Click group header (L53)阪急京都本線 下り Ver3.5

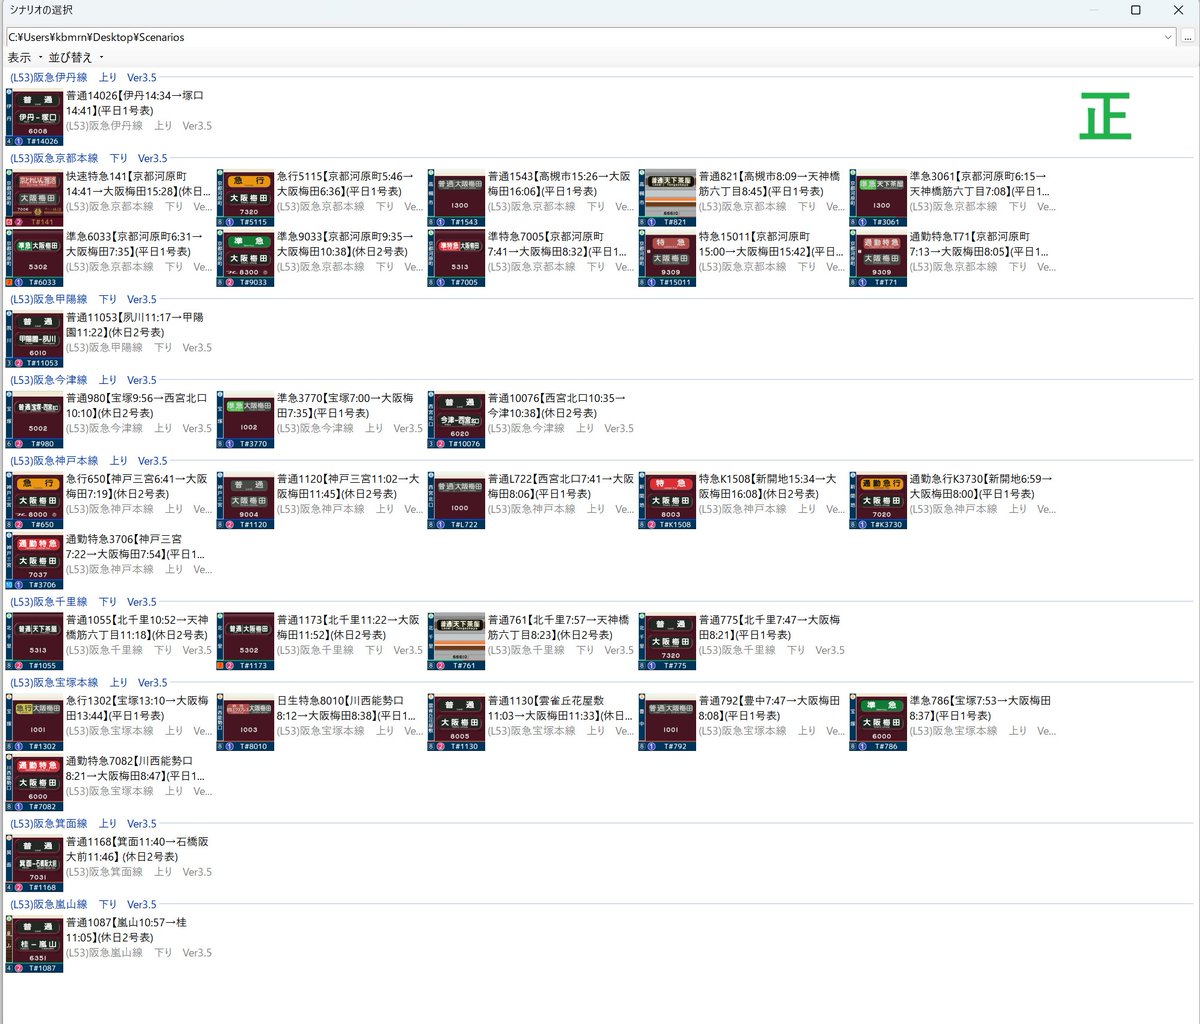89,158
